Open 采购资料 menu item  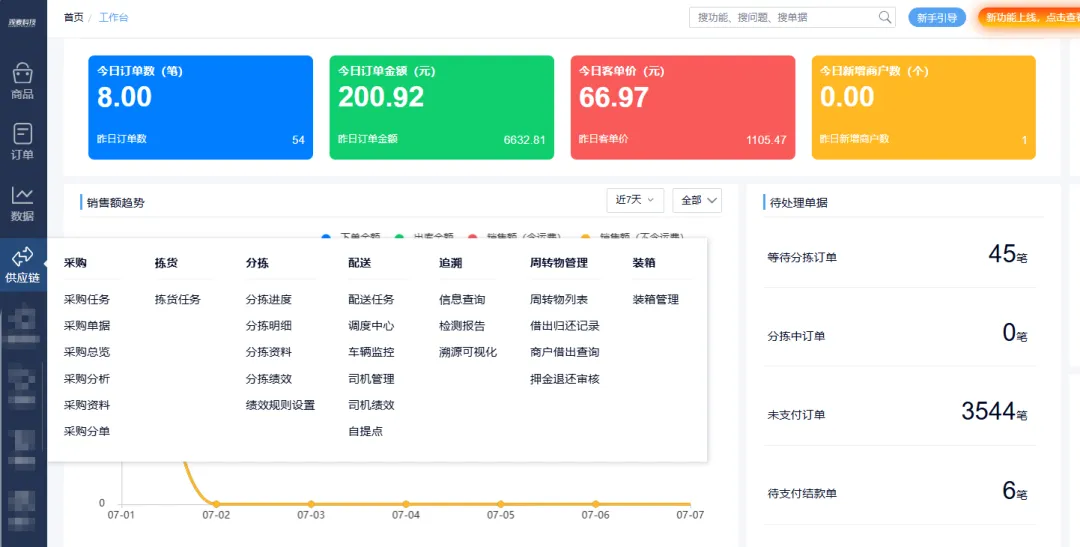click(x=87, y=405)
